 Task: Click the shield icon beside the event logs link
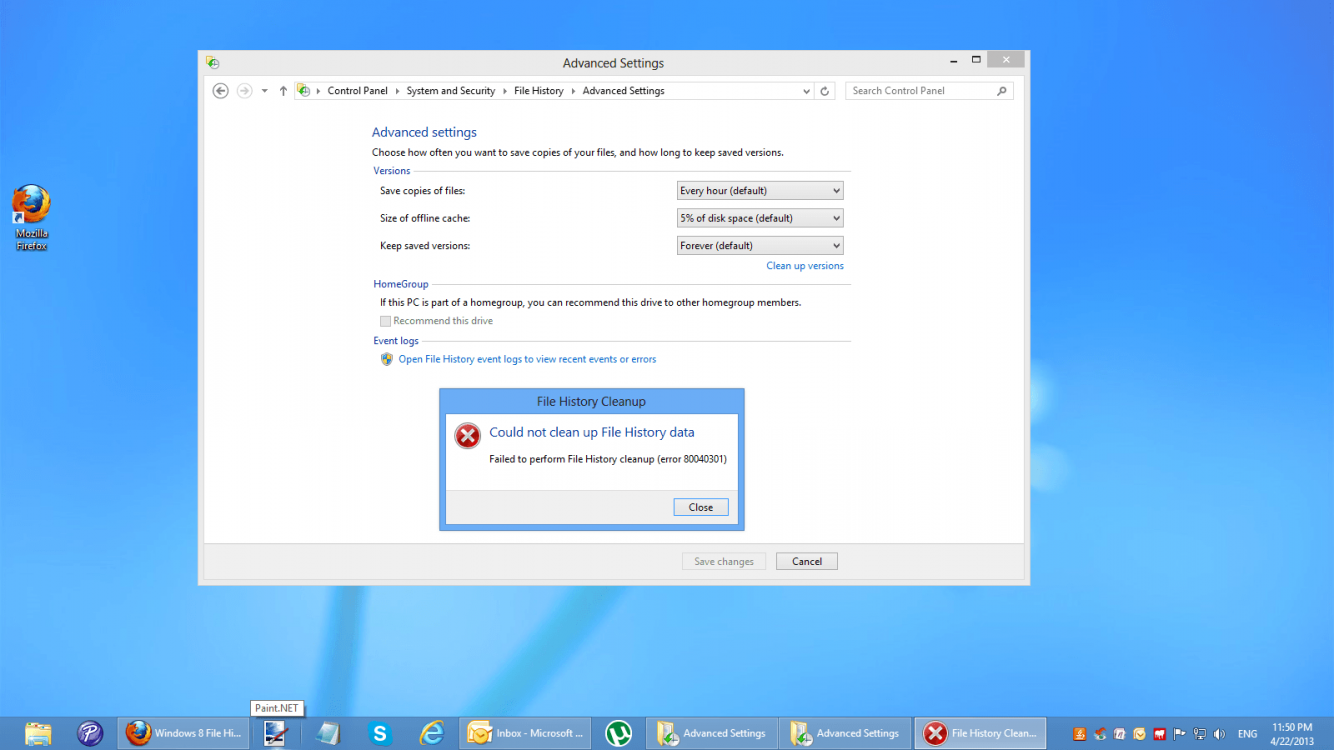tap(387, 359)
